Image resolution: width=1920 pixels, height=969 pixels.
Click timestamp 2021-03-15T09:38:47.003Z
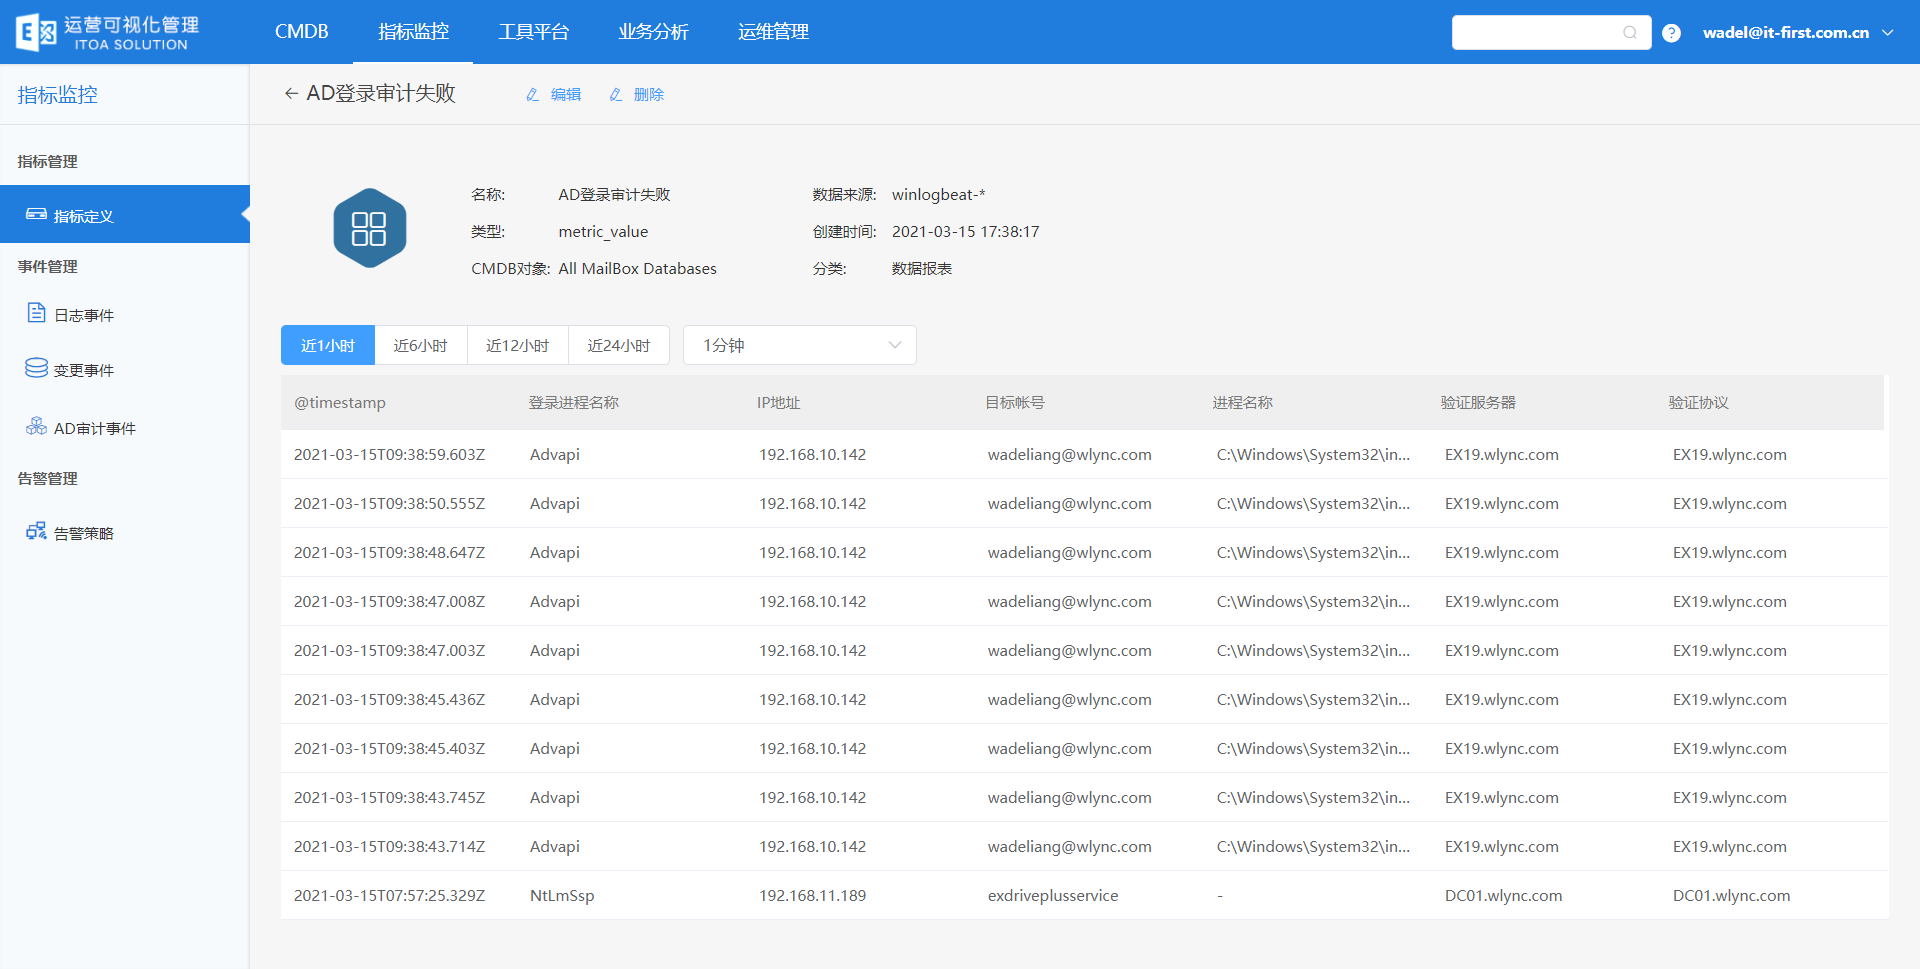pos(389,650)
